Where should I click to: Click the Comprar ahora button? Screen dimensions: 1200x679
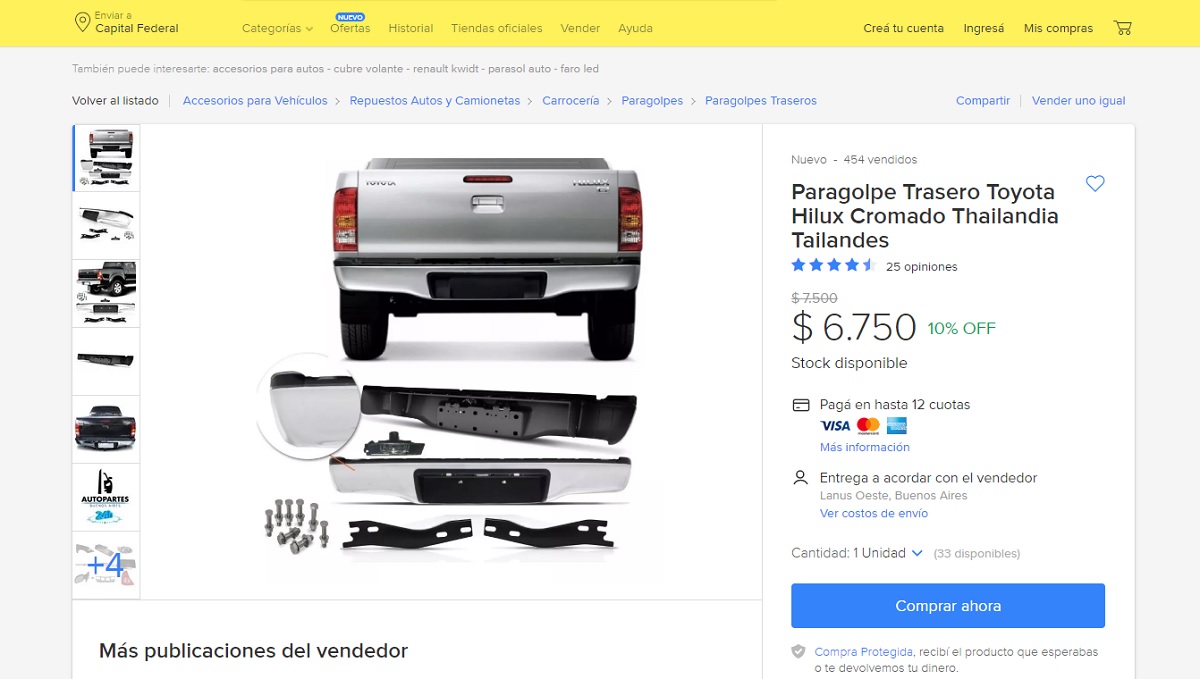click(948, 606)
